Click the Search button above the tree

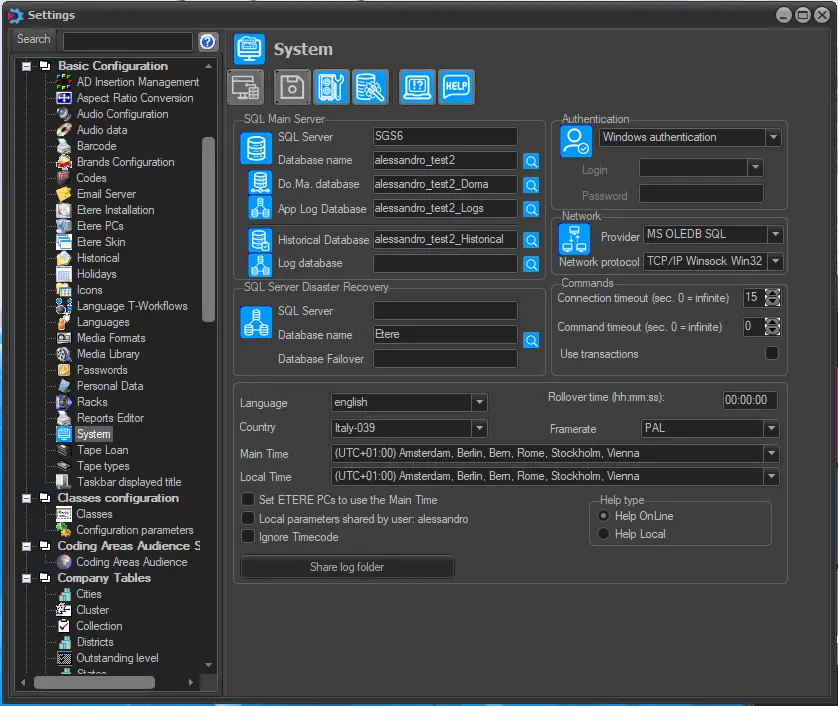34,40
